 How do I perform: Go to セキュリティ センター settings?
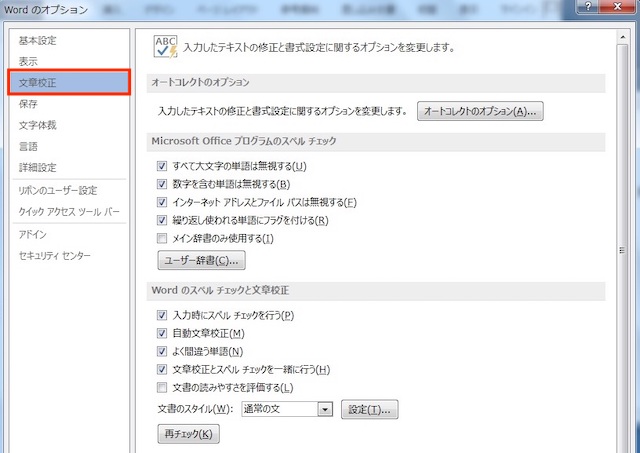(54, 256)
